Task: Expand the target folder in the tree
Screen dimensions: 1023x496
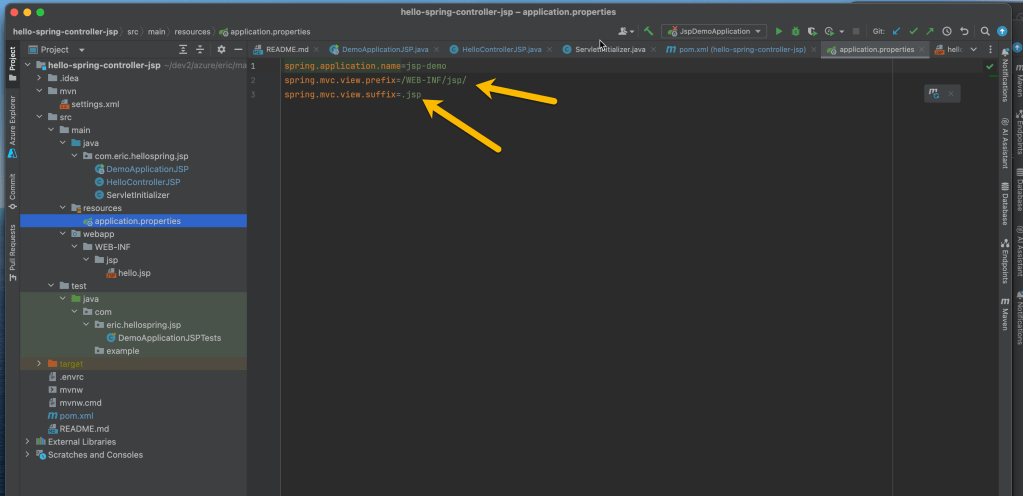Action: [39, 364]
